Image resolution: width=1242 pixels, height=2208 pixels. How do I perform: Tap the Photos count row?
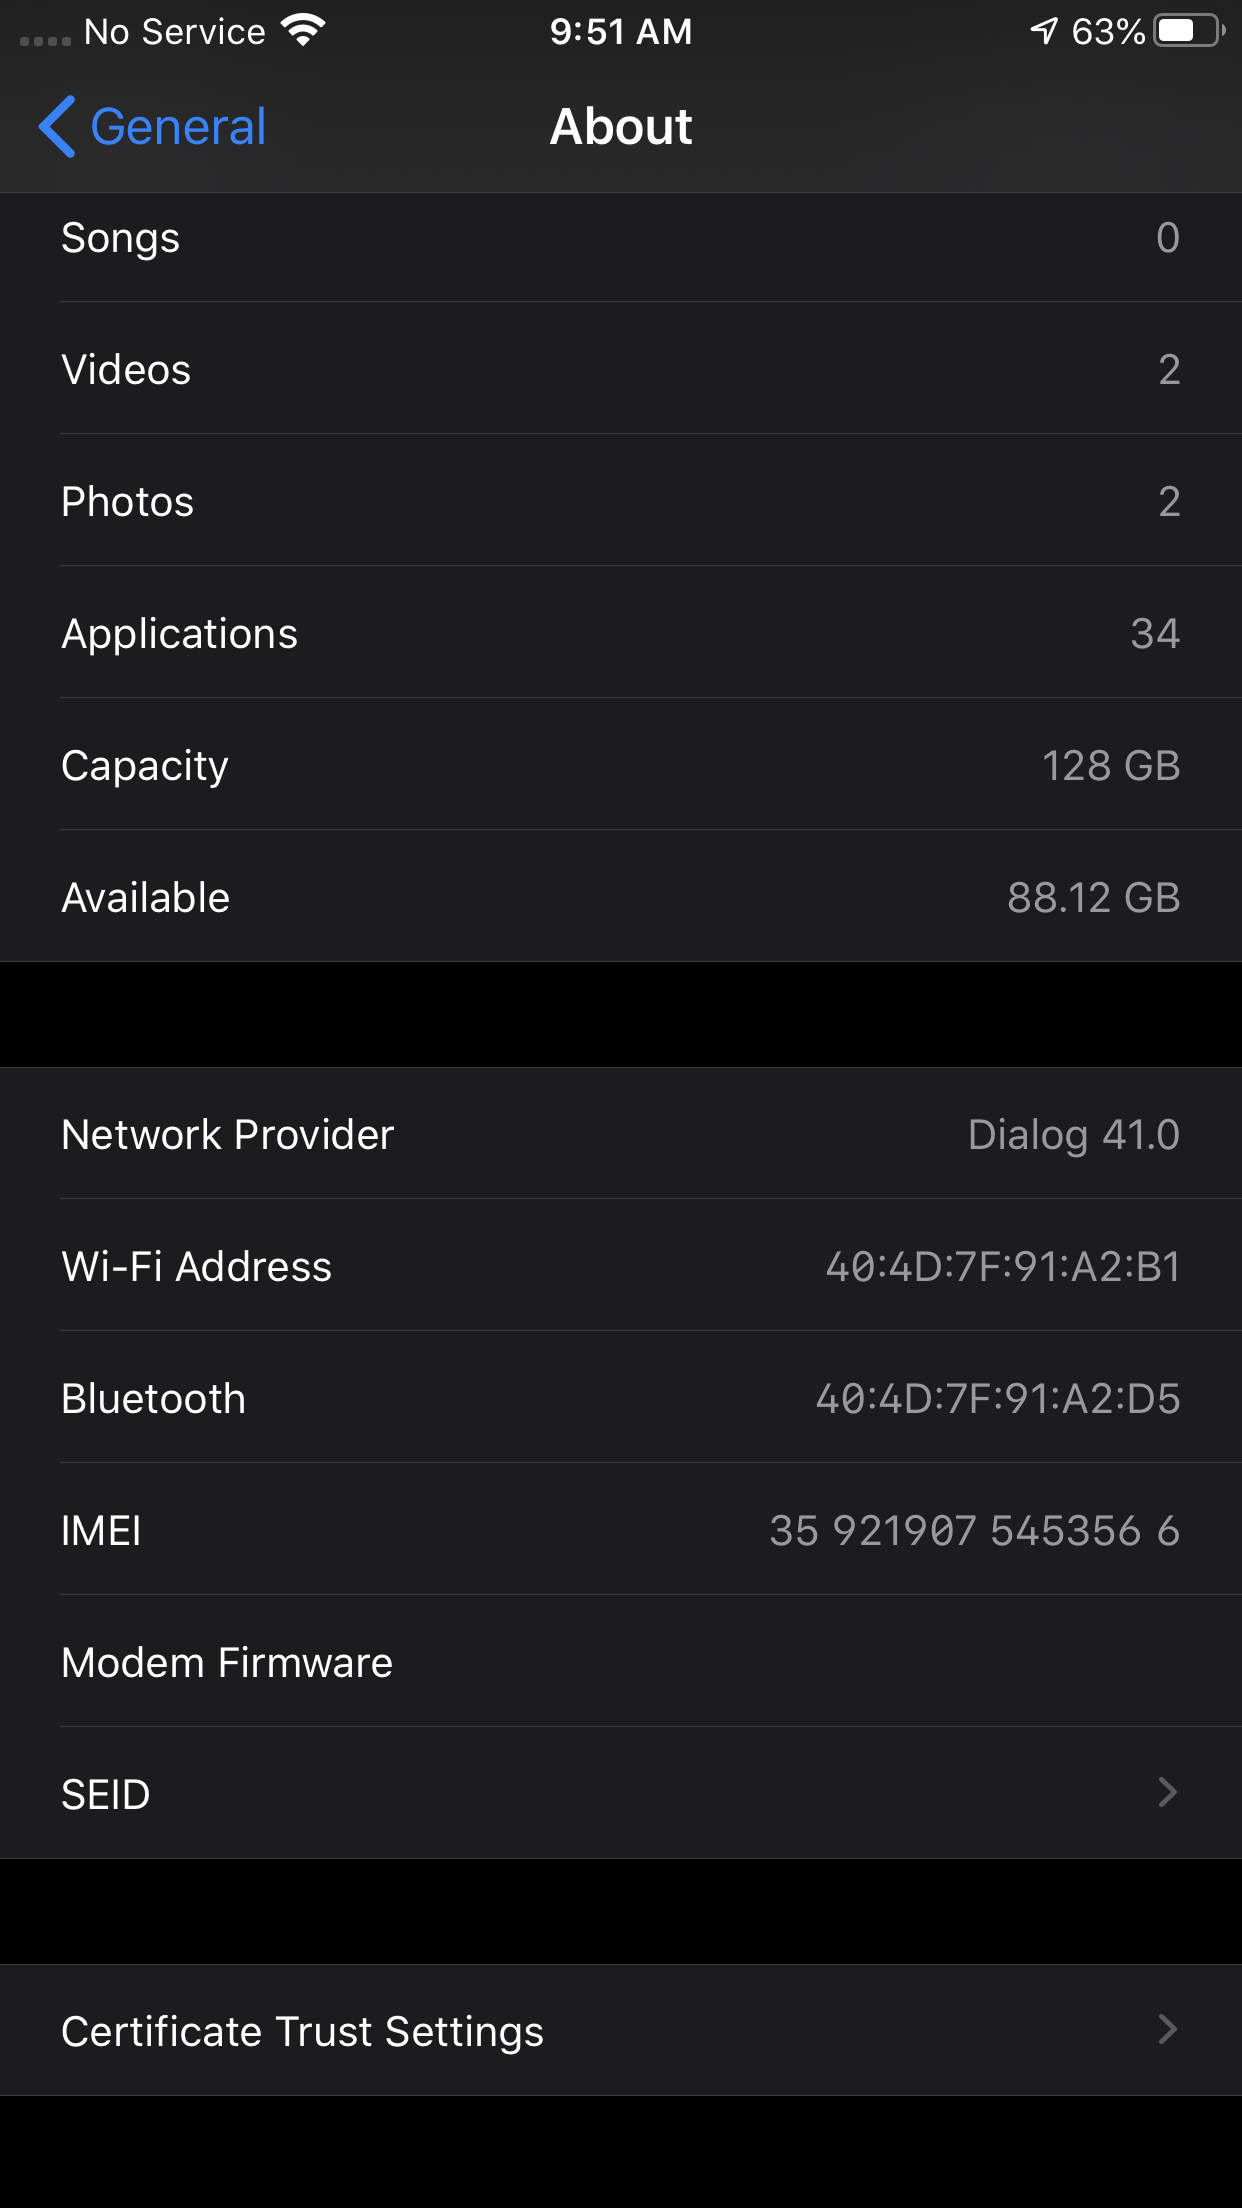click(x=620, y=501)
